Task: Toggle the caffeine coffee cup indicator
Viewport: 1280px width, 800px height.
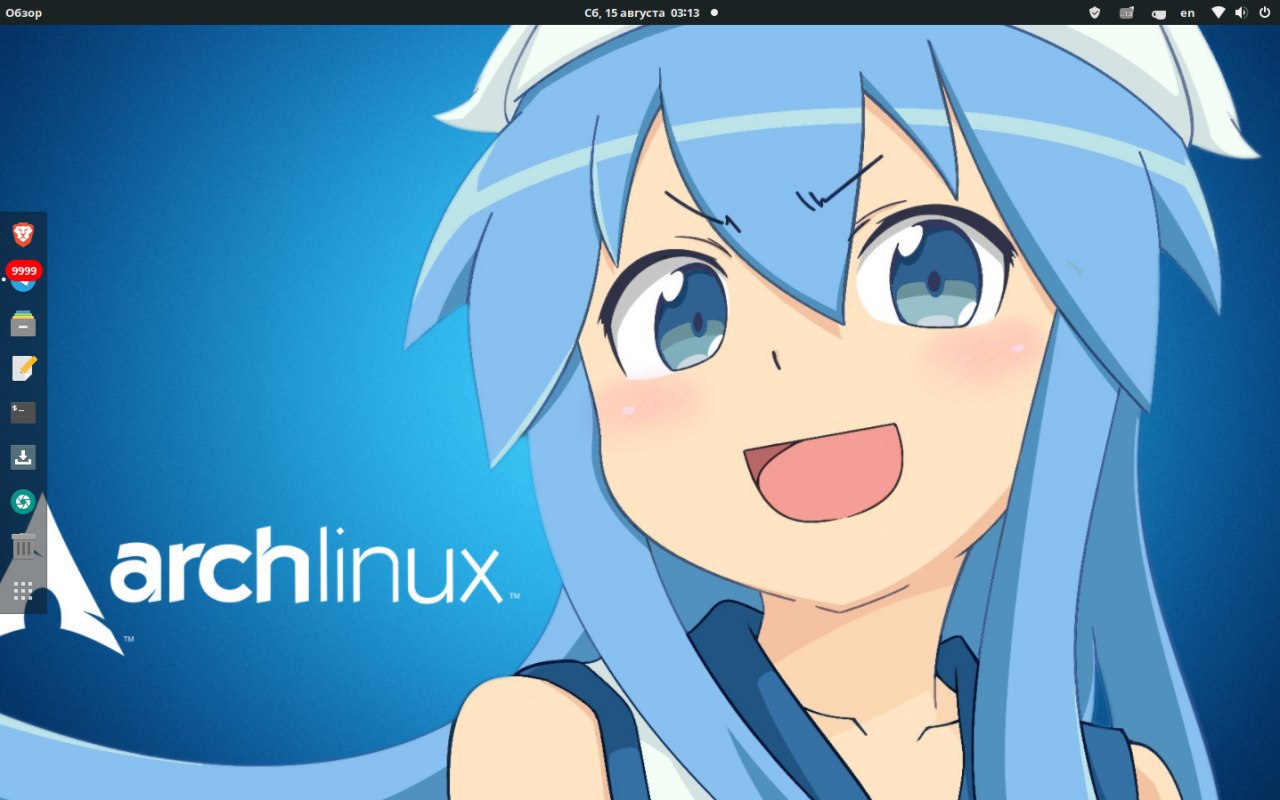Action: point(1158,13)
